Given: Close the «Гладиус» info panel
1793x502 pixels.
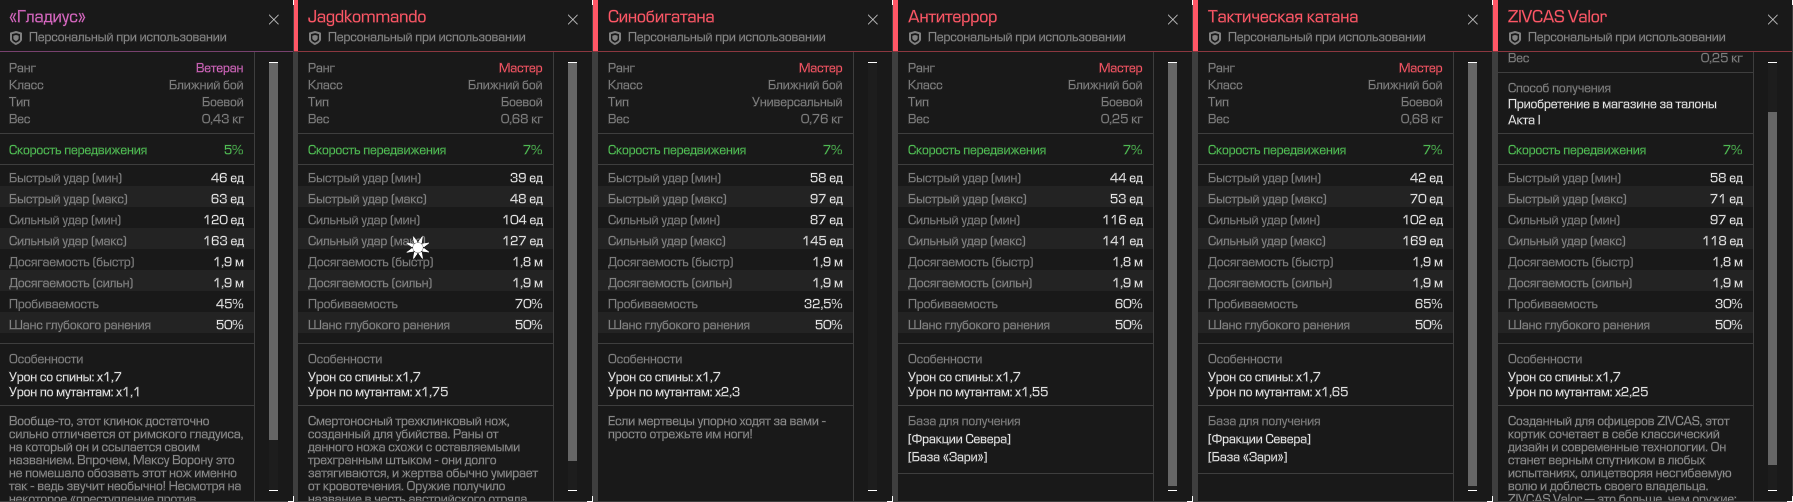Looking at the screenshot, I should (274, 20).
